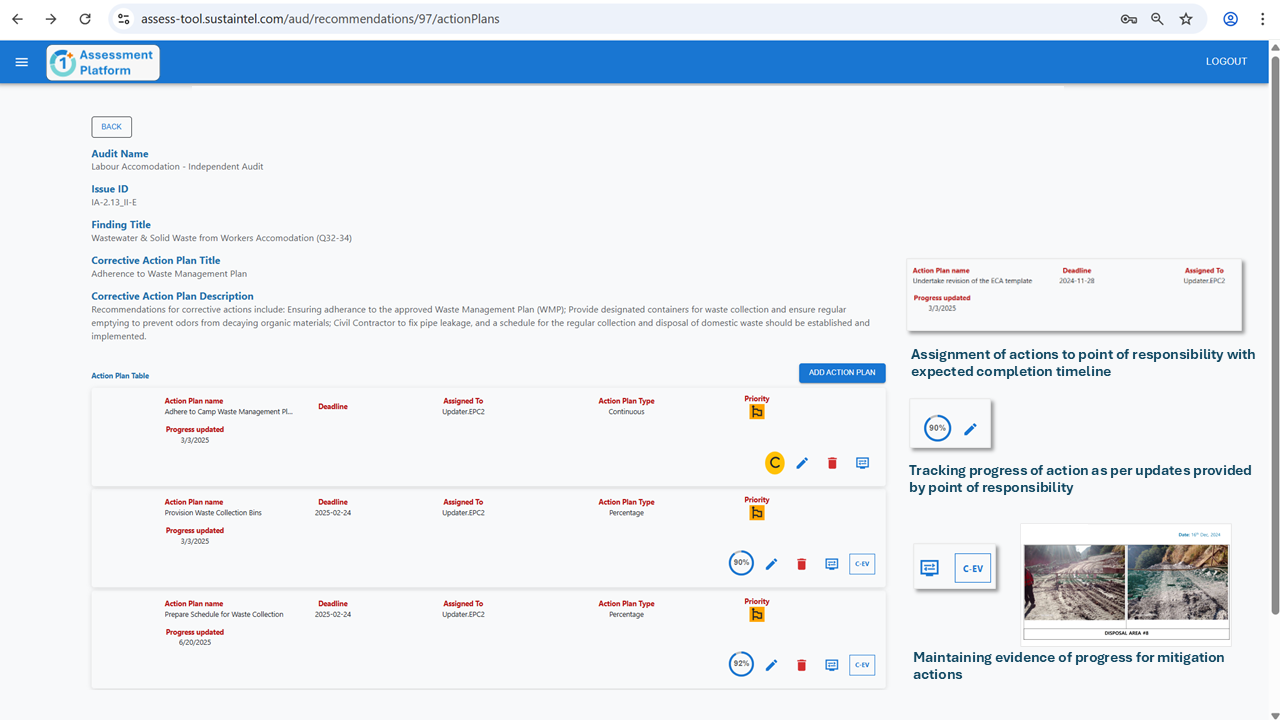Image resolution: width=1280 pixels, height=720 pixels.
Task: Log out via the LOGOUT link
Action: [x=1226, y=62]
